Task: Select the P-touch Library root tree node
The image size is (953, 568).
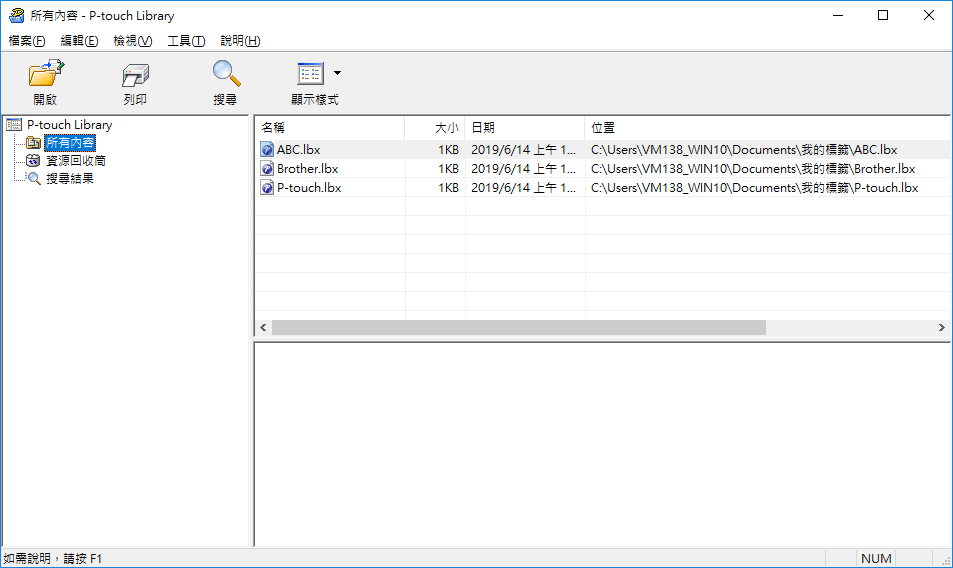Action: 69,125
